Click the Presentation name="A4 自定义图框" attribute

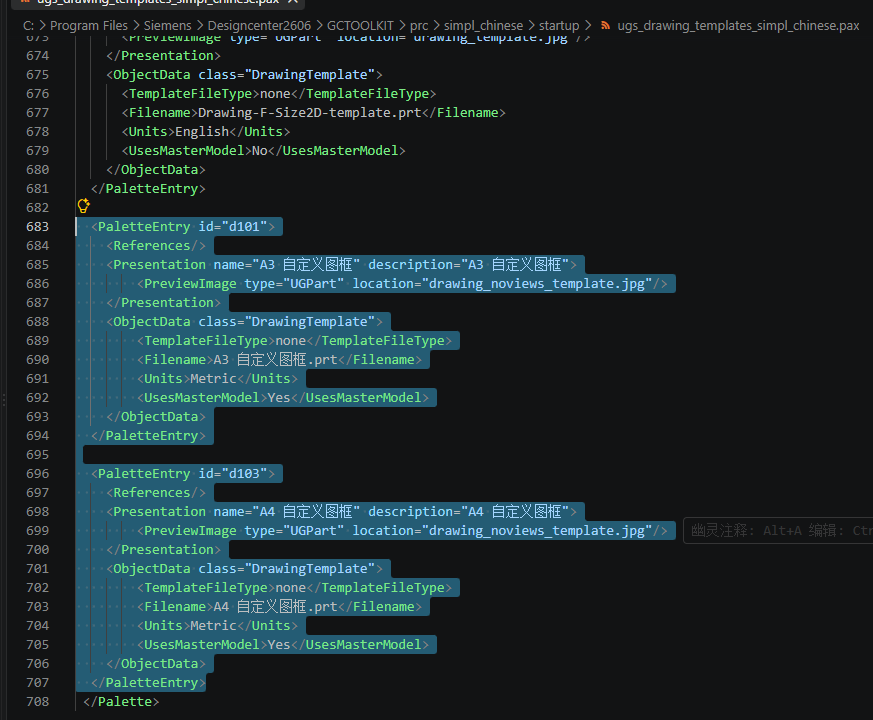point(287,512)
